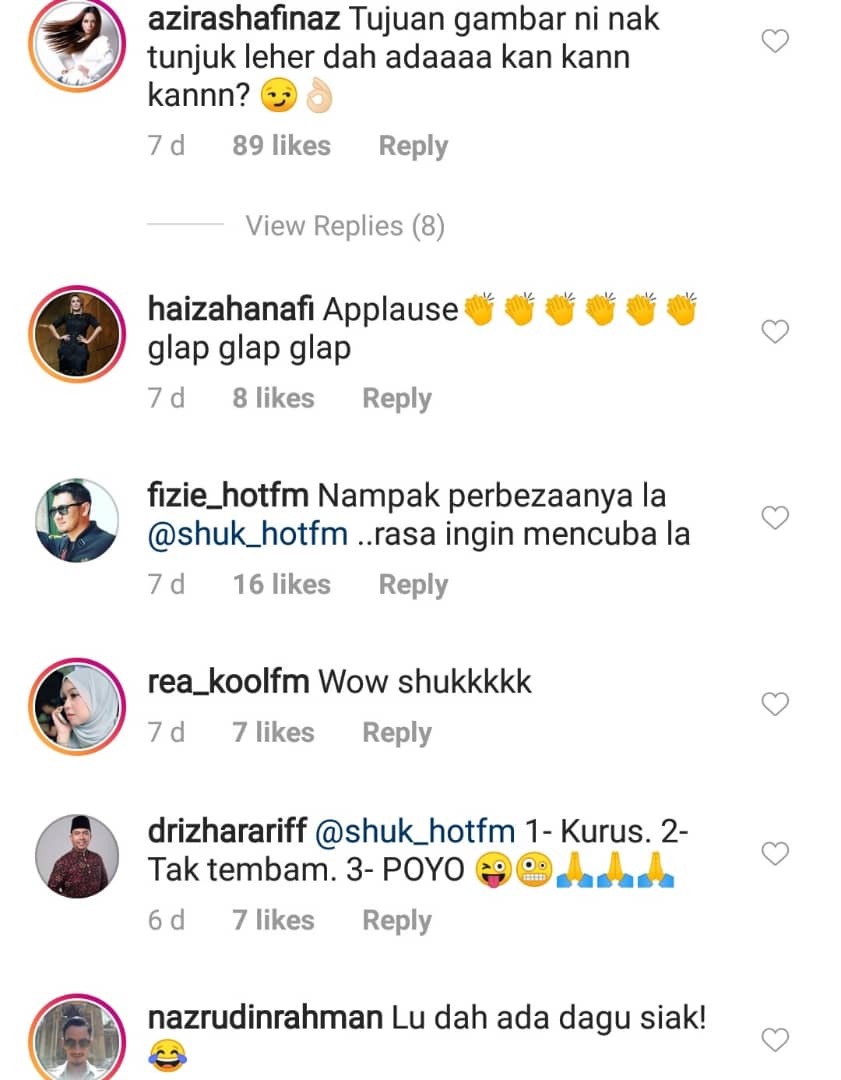Like drizharariff's comment via heart icon
This screenshot has width=841, height=1080.
coord(775,853)
